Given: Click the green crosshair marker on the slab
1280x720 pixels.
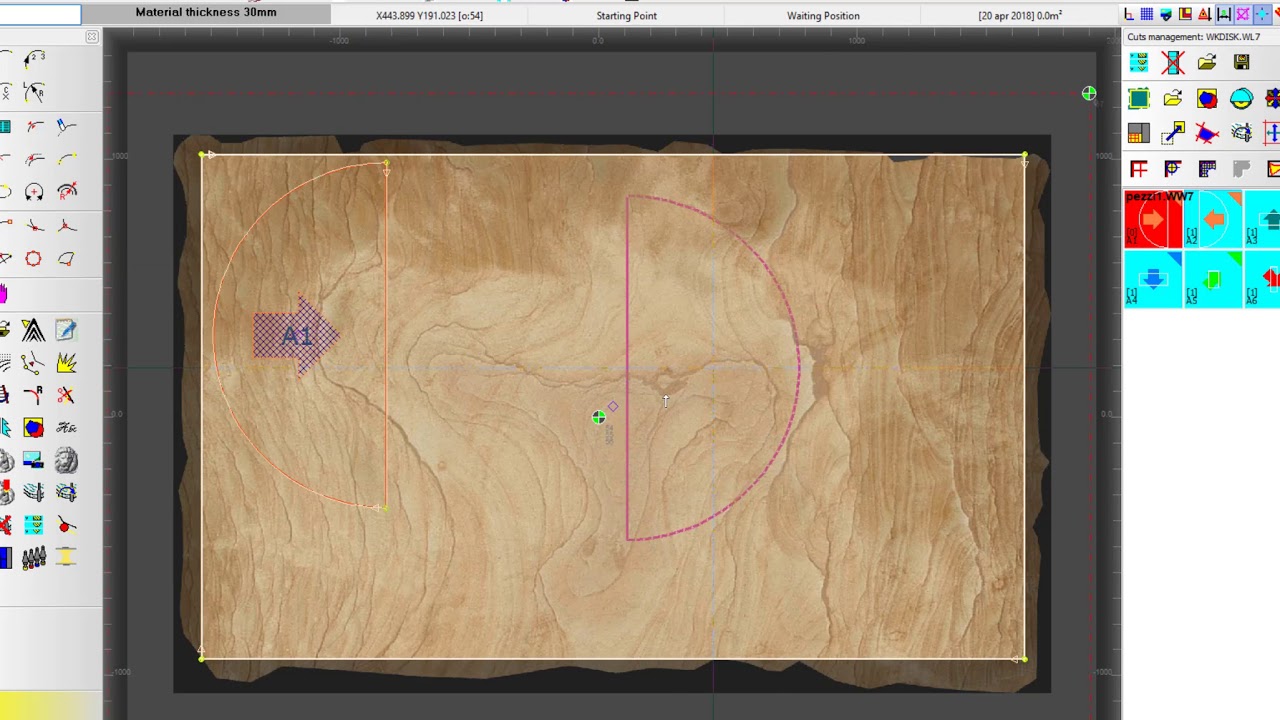Looking at the screenshot, I should [598, 417].
